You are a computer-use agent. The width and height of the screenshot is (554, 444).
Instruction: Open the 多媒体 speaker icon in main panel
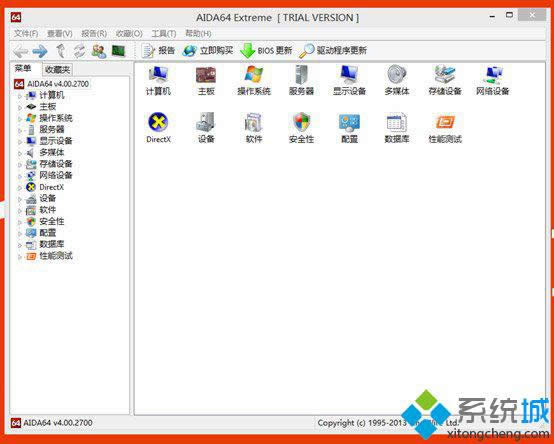(397, 80)
